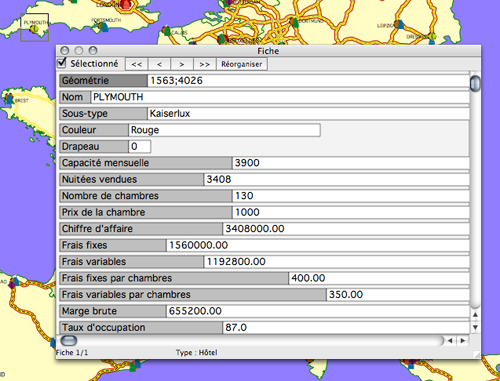The image size is (500, 381).
Task: Click the vertical scrollbar down arrow
Action: pyautogui.click(x=475, y=327)
